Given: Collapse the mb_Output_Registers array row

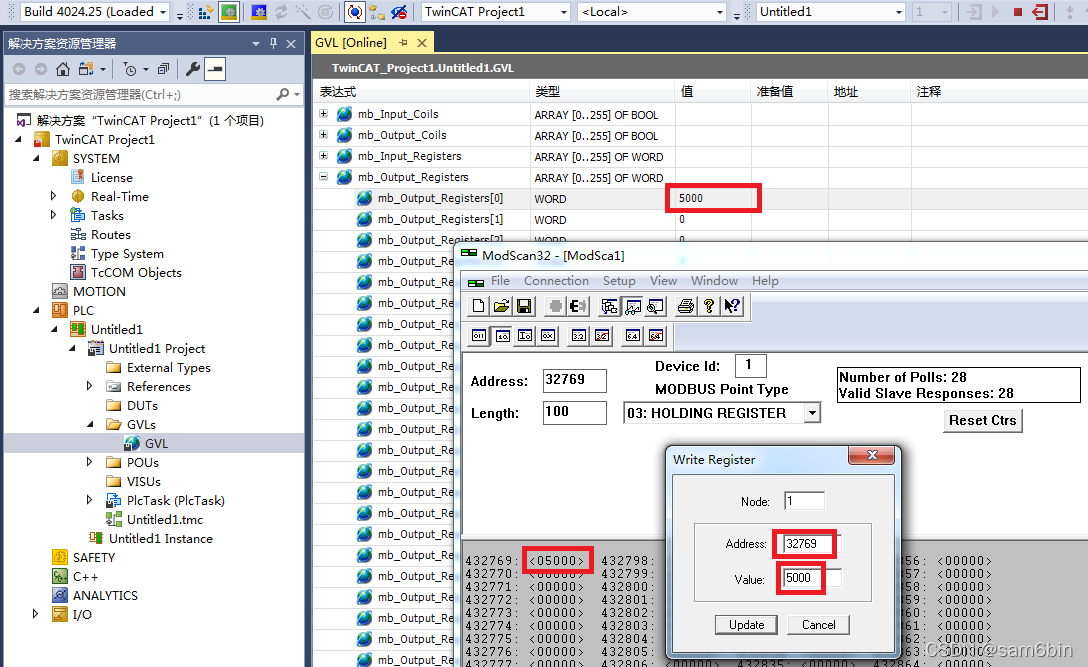Looking at the screenshot, I should click(x=323, y=176).
